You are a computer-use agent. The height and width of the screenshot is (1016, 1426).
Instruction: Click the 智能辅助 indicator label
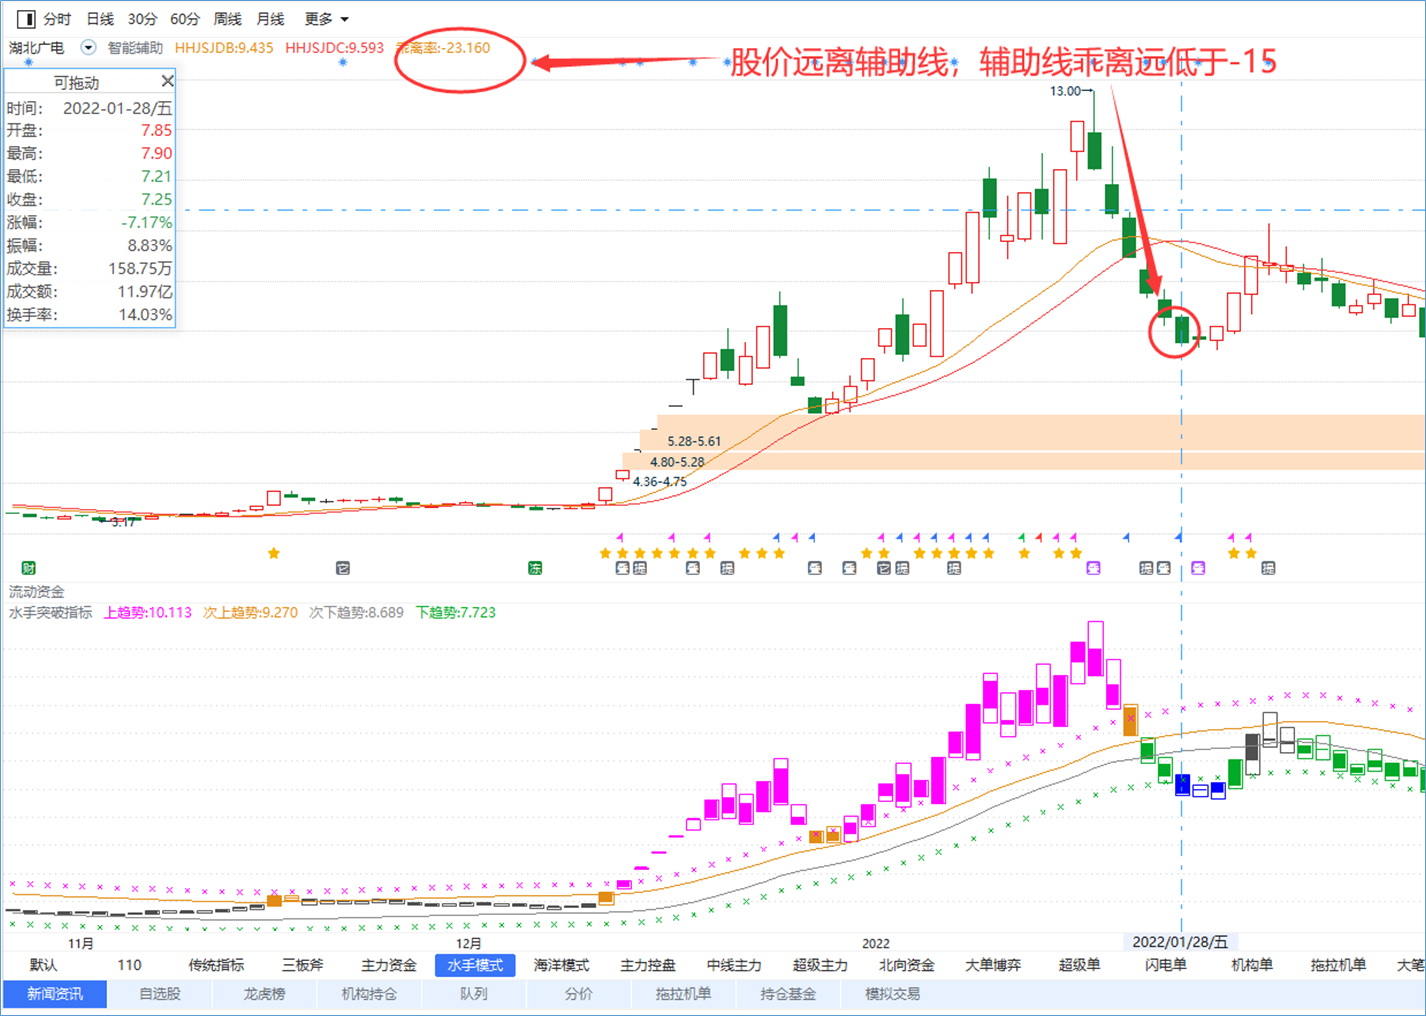click(x=135, y=47)
